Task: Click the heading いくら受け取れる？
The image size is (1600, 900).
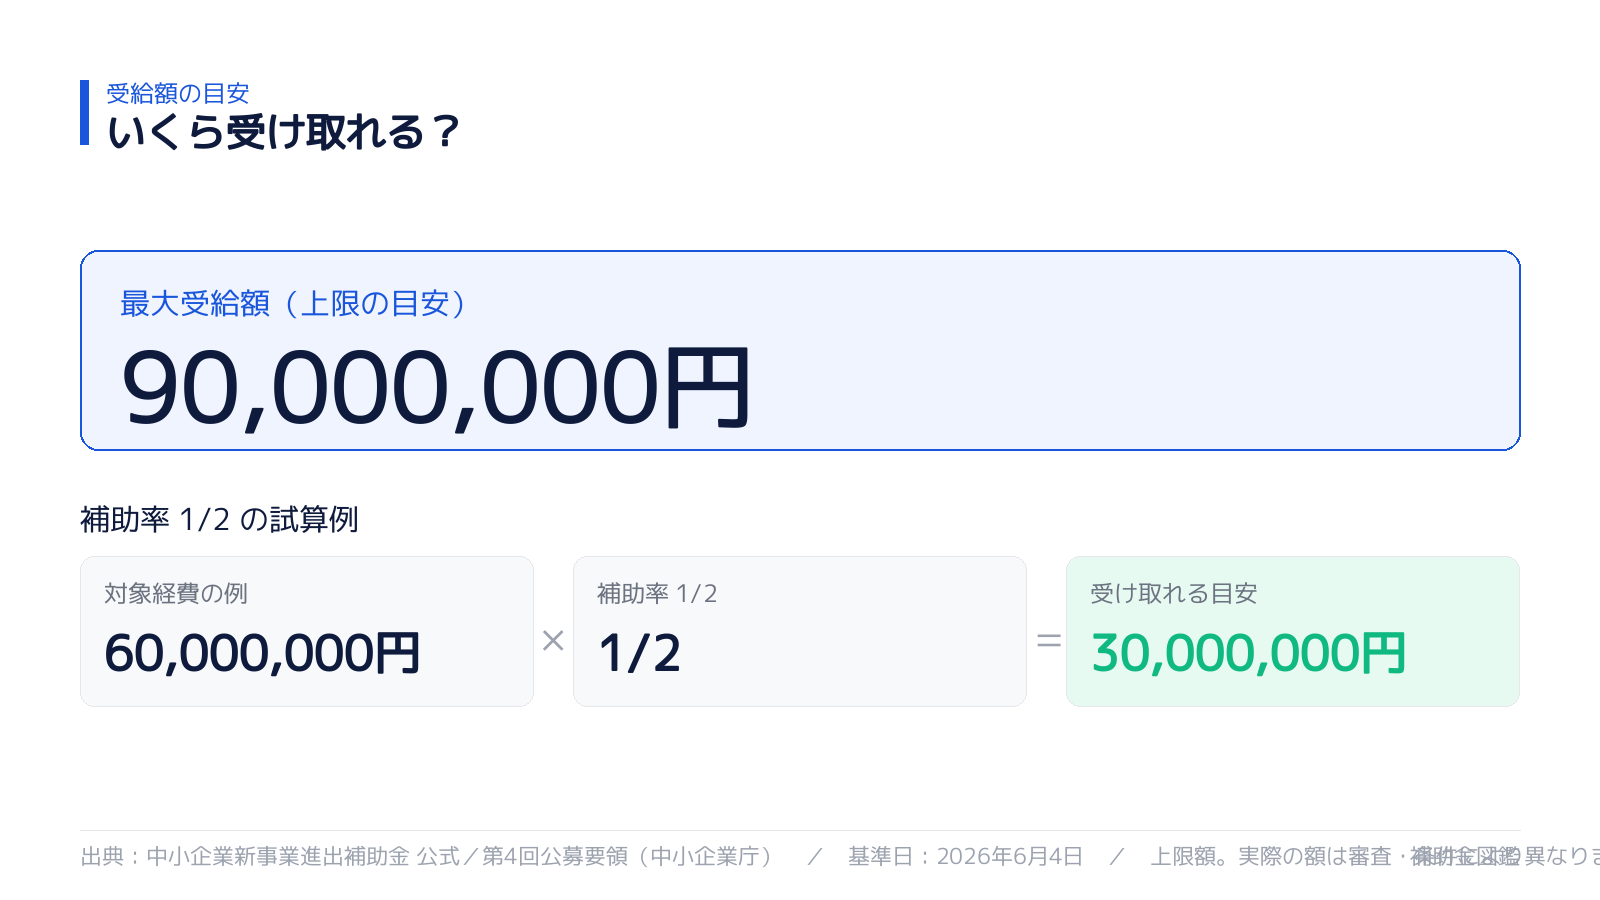Action: point(283,132)
